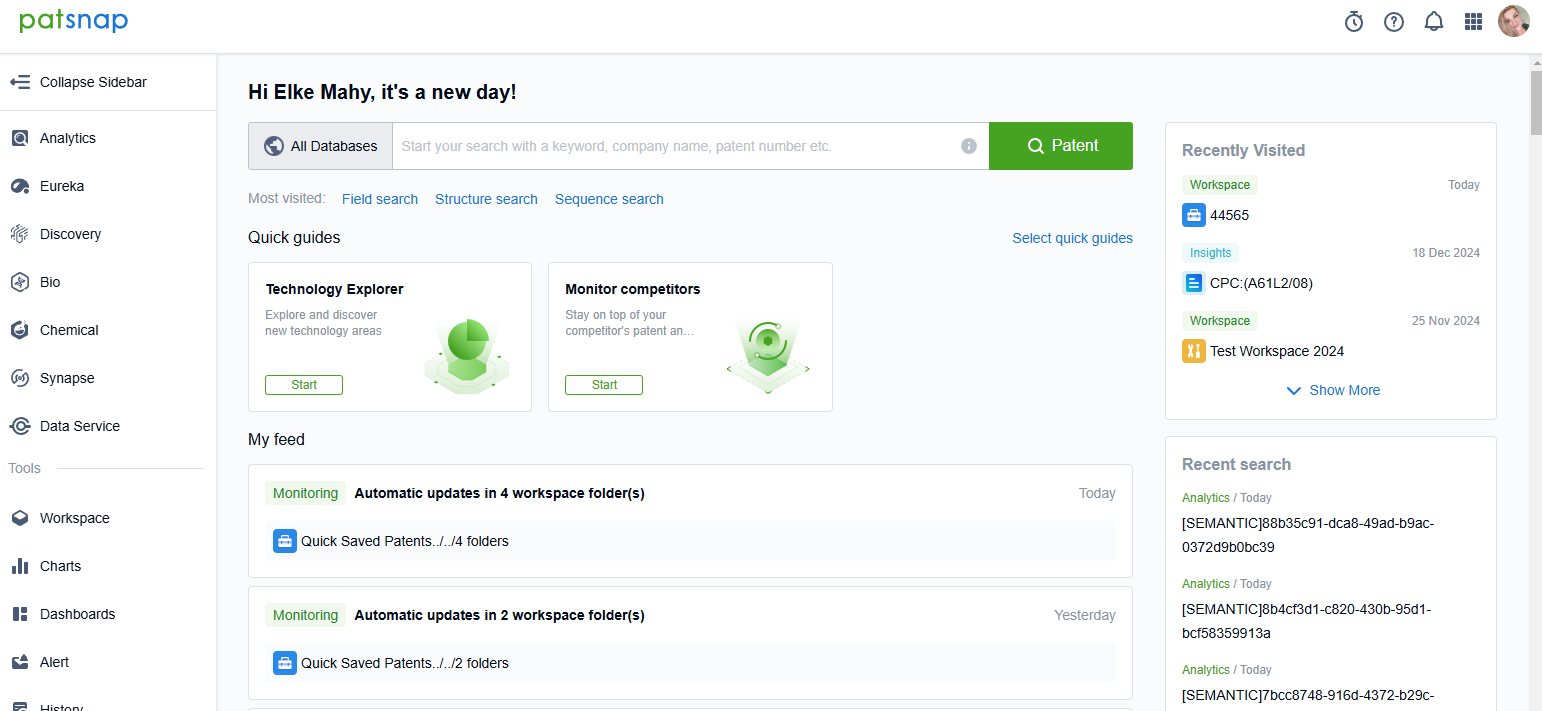Viewport: 1542px width, 711px height.
Task: Select Dashboards in the sidebar
Action: coord(77,614)
